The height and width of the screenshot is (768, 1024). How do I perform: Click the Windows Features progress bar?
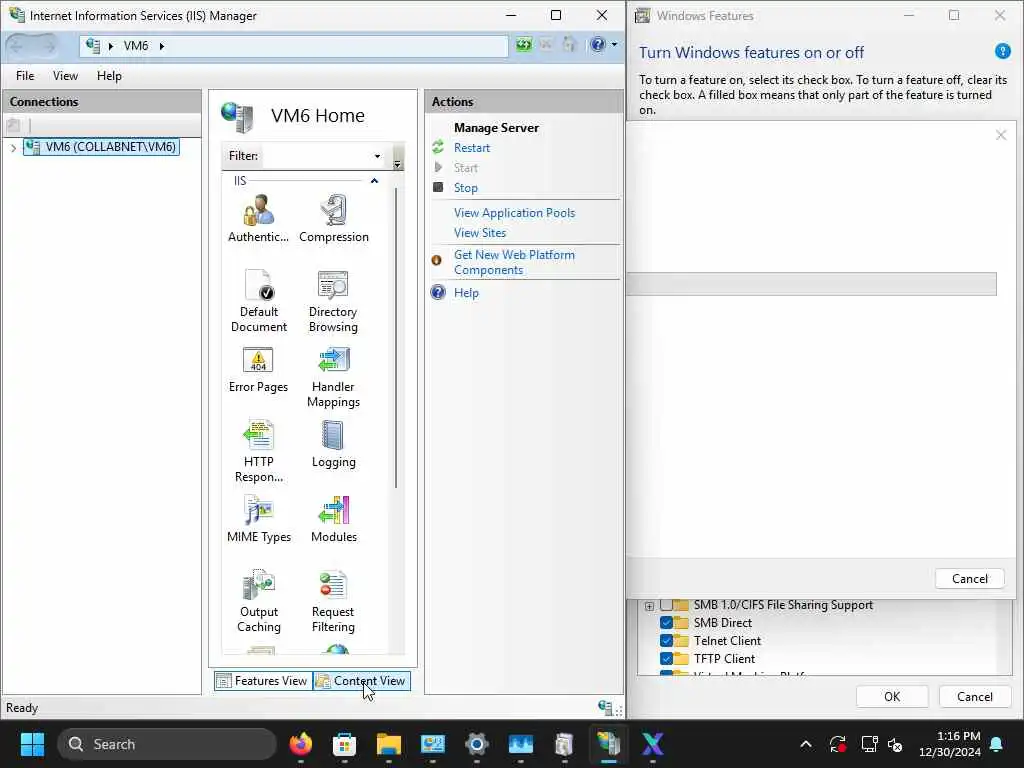pos(812,284)
